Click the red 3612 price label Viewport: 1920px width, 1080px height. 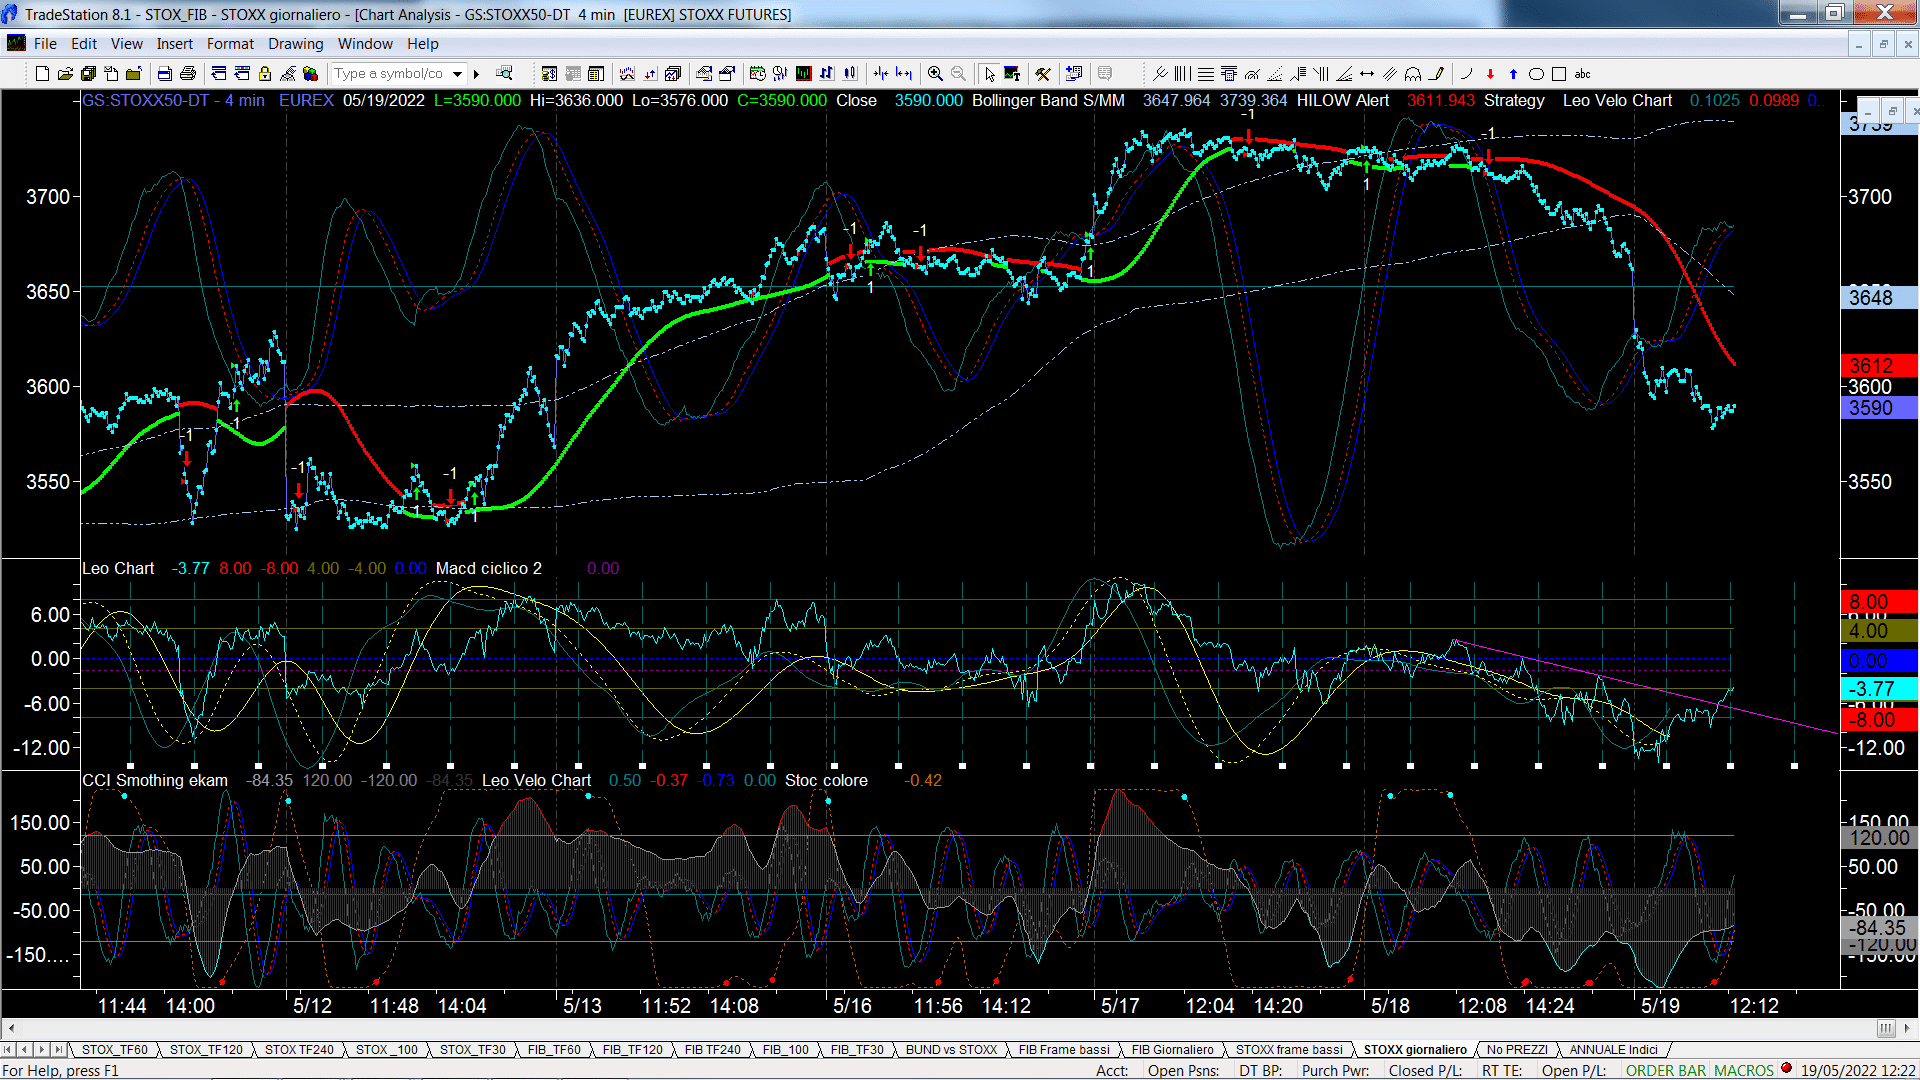pyautogui.click(x=1879, y=366)
